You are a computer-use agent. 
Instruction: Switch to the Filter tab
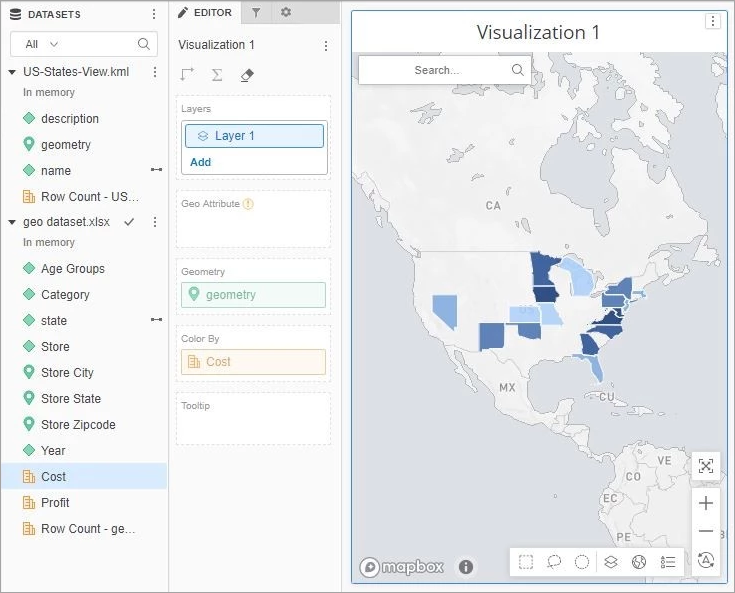tap(256, 12)
